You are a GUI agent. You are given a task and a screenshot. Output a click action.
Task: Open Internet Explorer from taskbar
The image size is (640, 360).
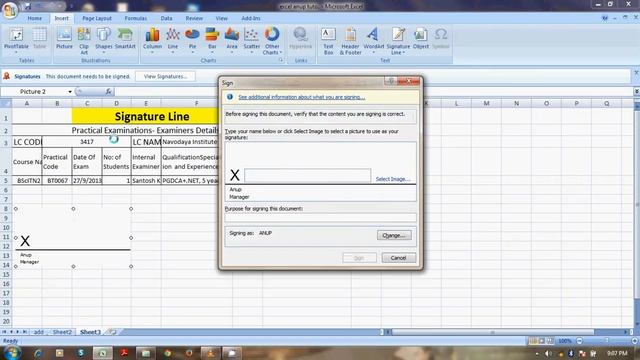[x=38, y=353]
